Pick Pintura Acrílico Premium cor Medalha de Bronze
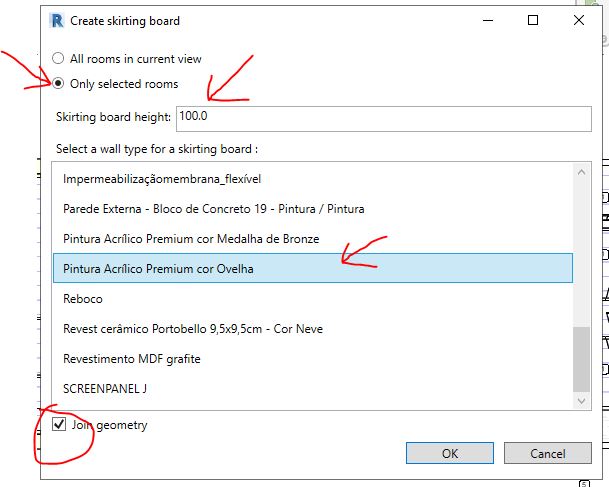609x487 pixels. tap(313, 239)
